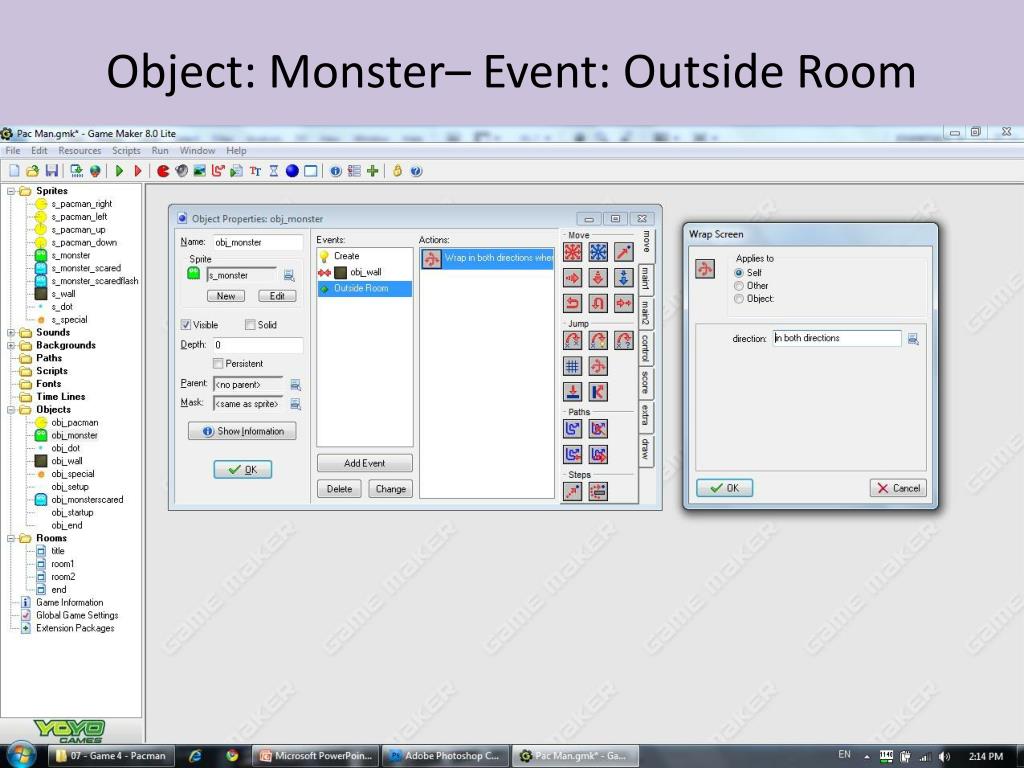Select the Reverse Horizontal action
Screen dimensions: 1024x768
(573, 303)
